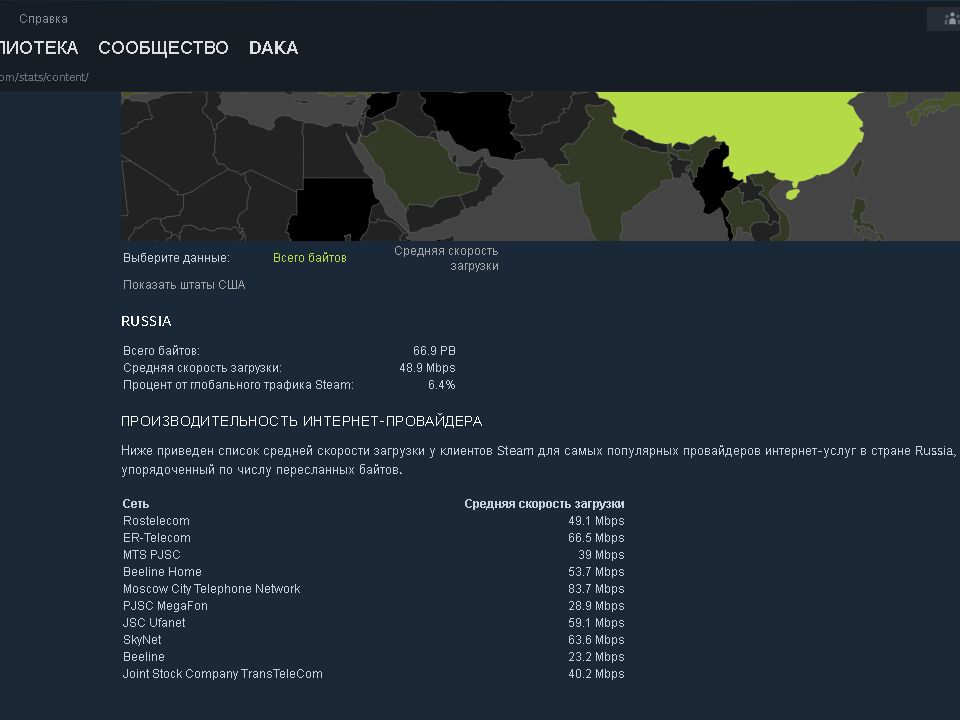Screen dimensions: 960x720
Task: Go to the СООБЩЕСТВО section
Action: (x=163, y=48)
